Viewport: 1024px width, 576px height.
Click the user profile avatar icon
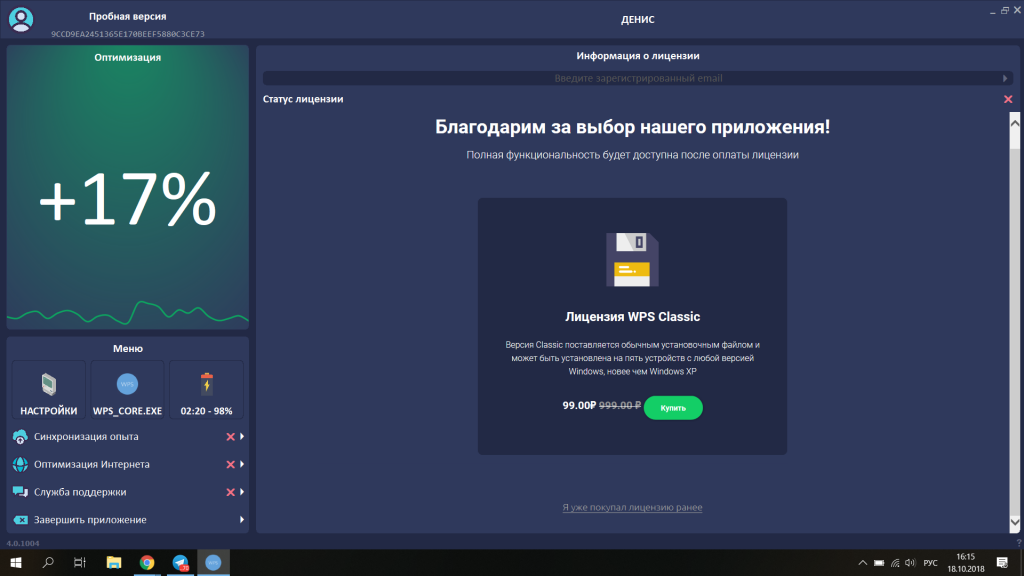coord(21,19)
